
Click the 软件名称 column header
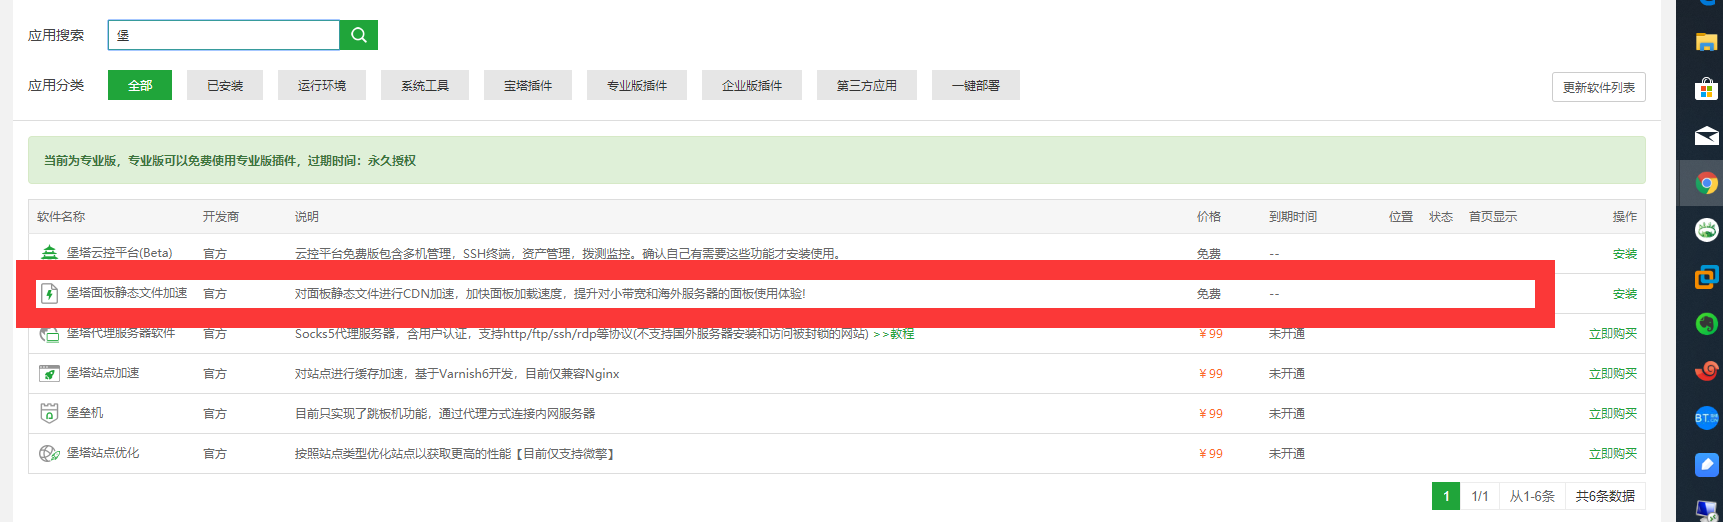click(61, 217)
